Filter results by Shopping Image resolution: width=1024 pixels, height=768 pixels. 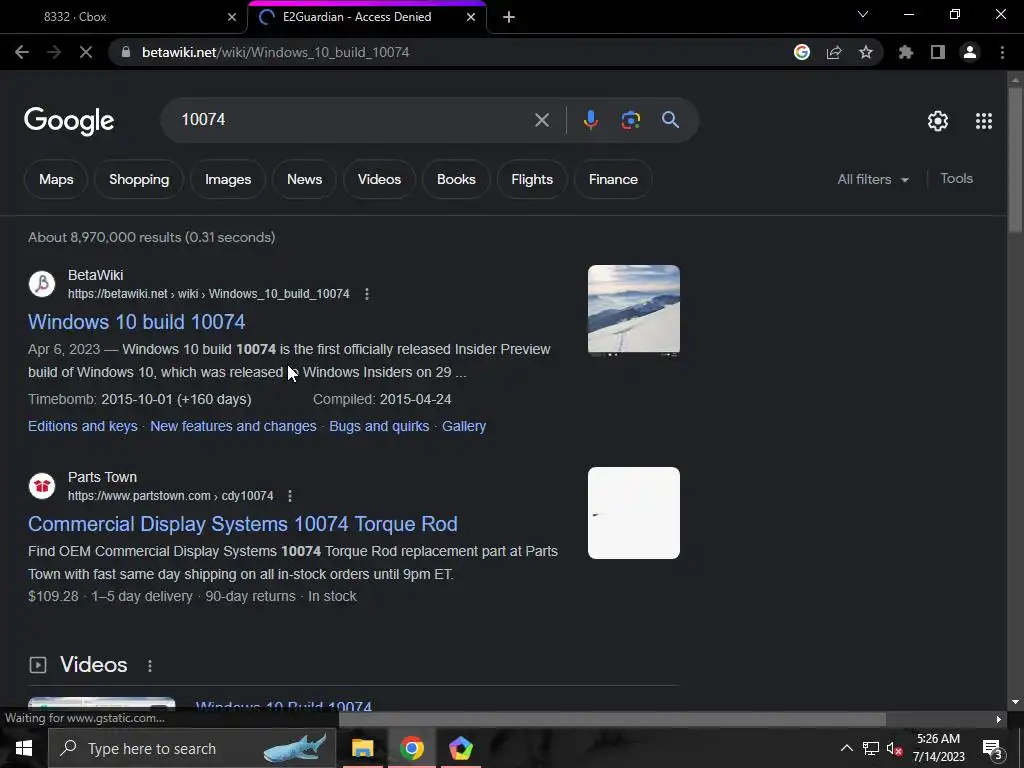click(x=139, y=179)
